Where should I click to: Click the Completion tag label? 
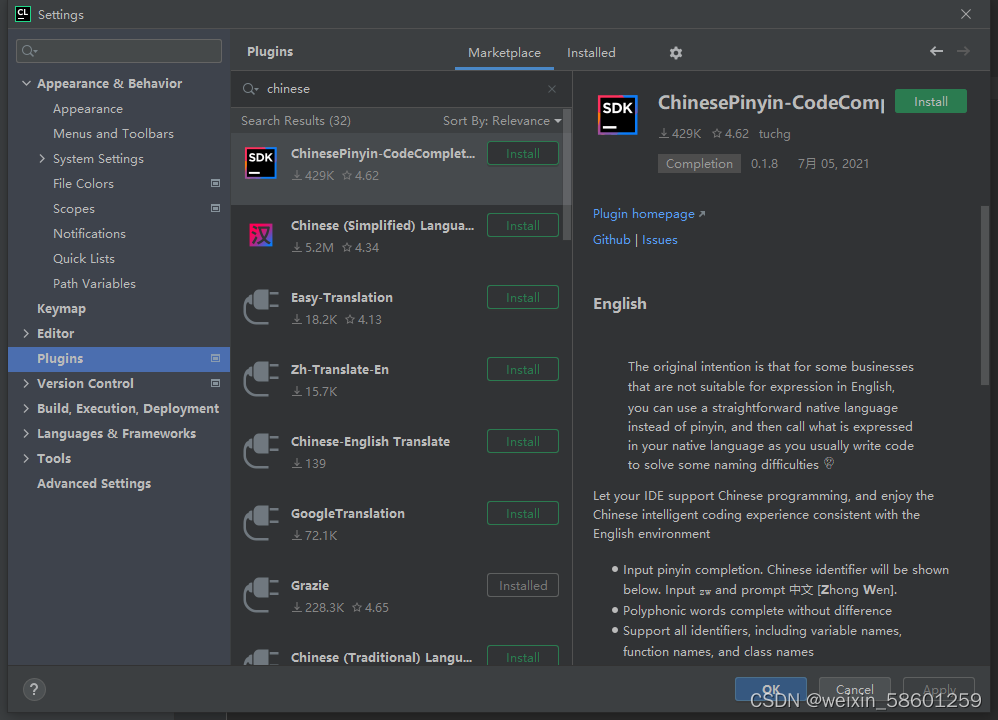tap(699, 164)
